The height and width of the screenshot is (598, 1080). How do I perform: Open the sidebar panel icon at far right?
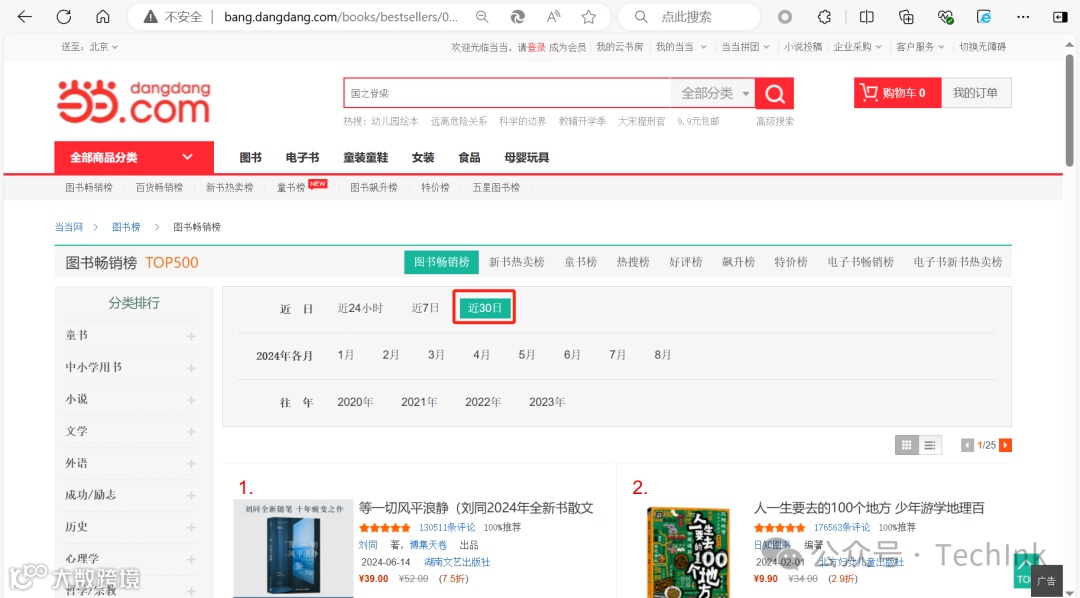point(1060,17)
